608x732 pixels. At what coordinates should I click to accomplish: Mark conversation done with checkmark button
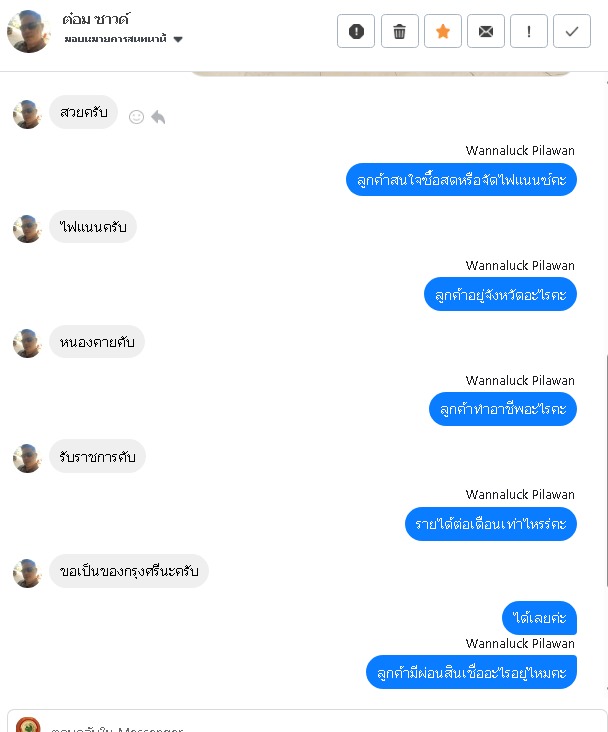tap(572, 31)
